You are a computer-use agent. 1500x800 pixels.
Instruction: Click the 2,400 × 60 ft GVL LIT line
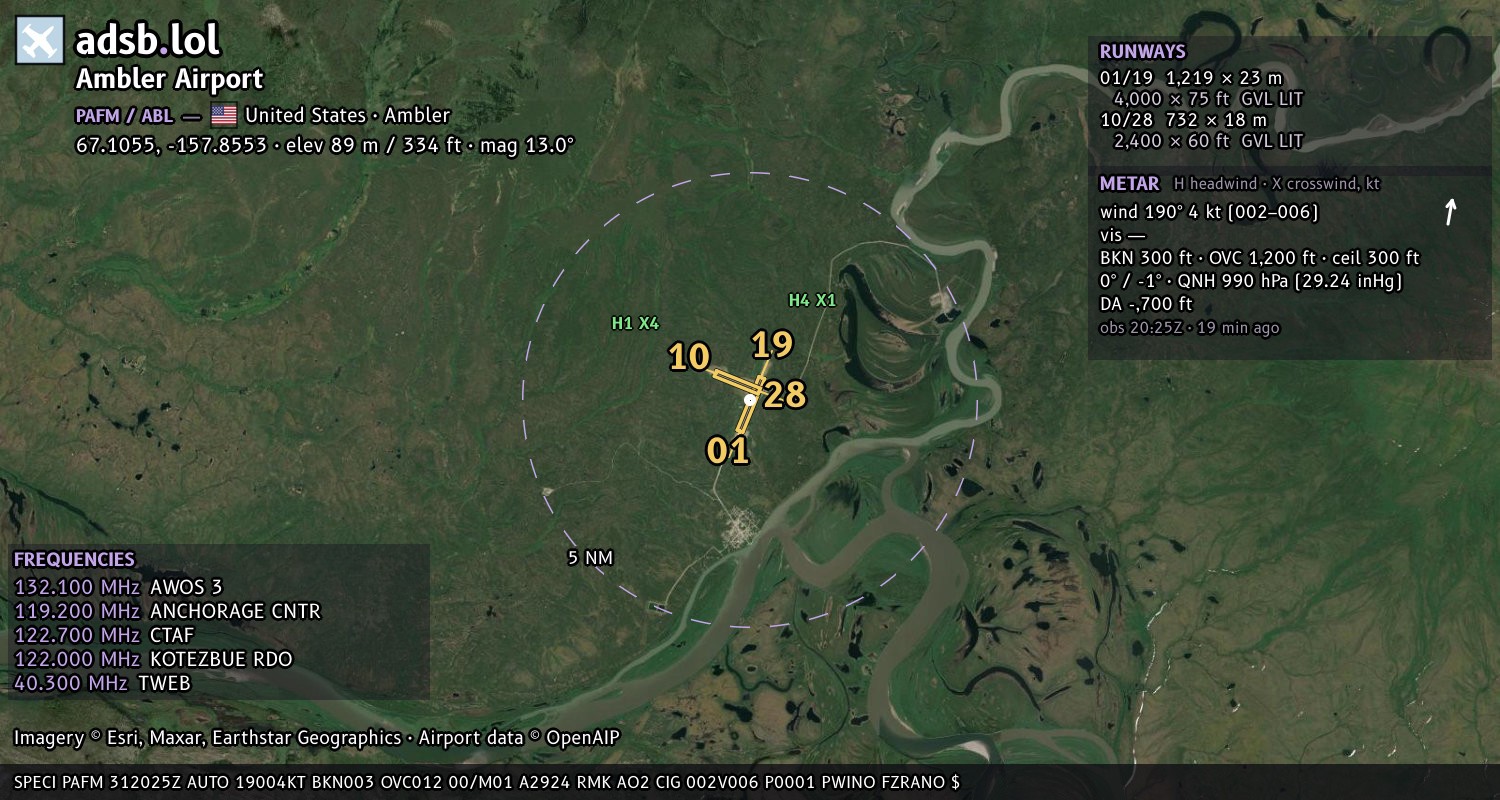1208,141
